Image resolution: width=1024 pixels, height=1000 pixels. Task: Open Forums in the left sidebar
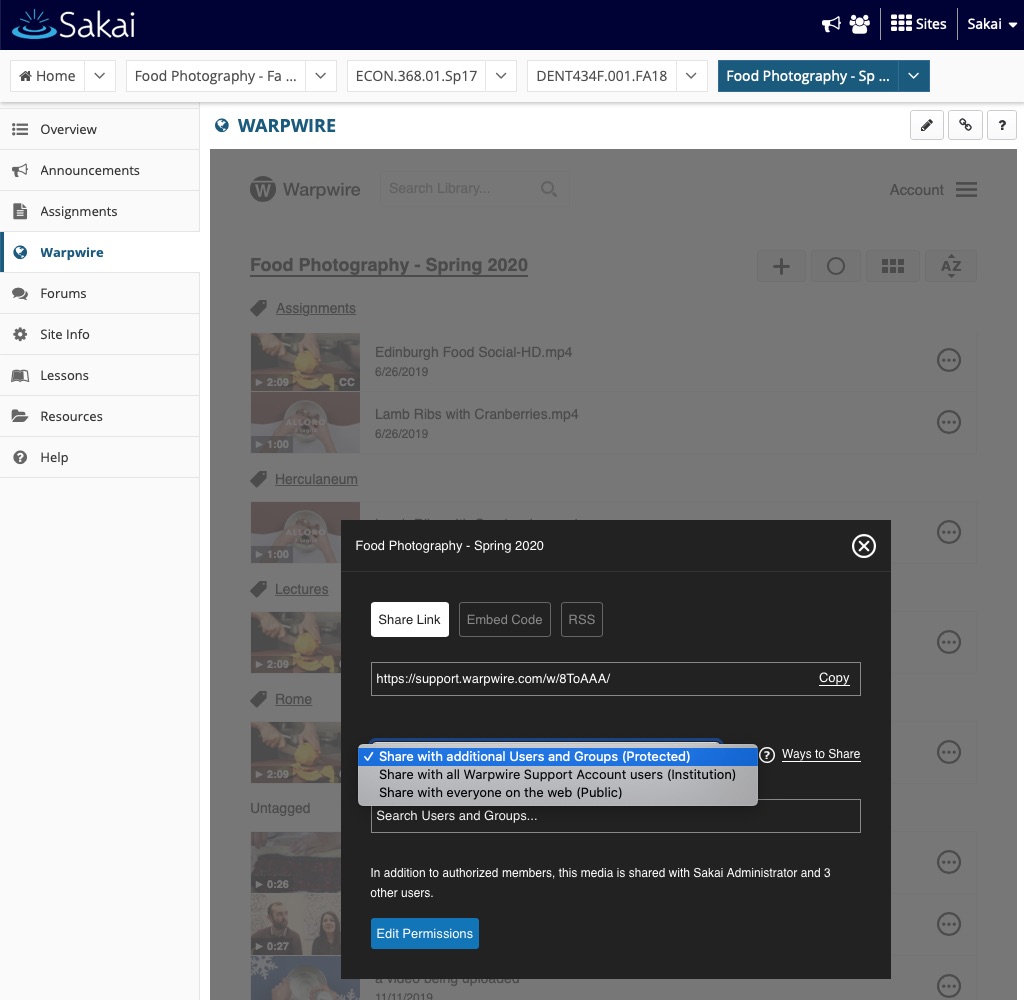(x=100, y=293)
